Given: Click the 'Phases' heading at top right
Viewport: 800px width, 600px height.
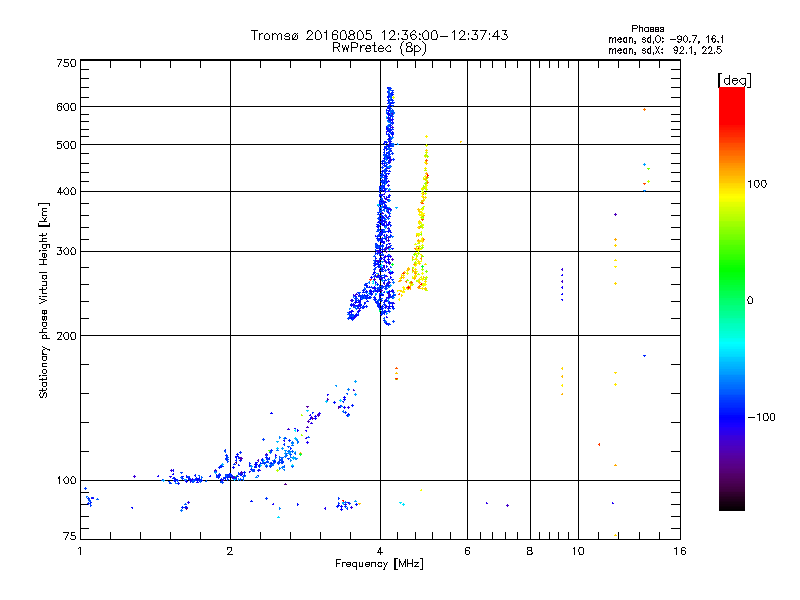Looking at the screenshot, I should (648, 29).
